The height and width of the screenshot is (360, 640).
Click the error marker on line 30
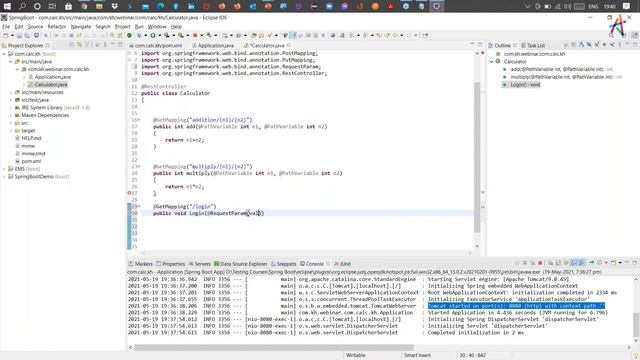(130, 213)
